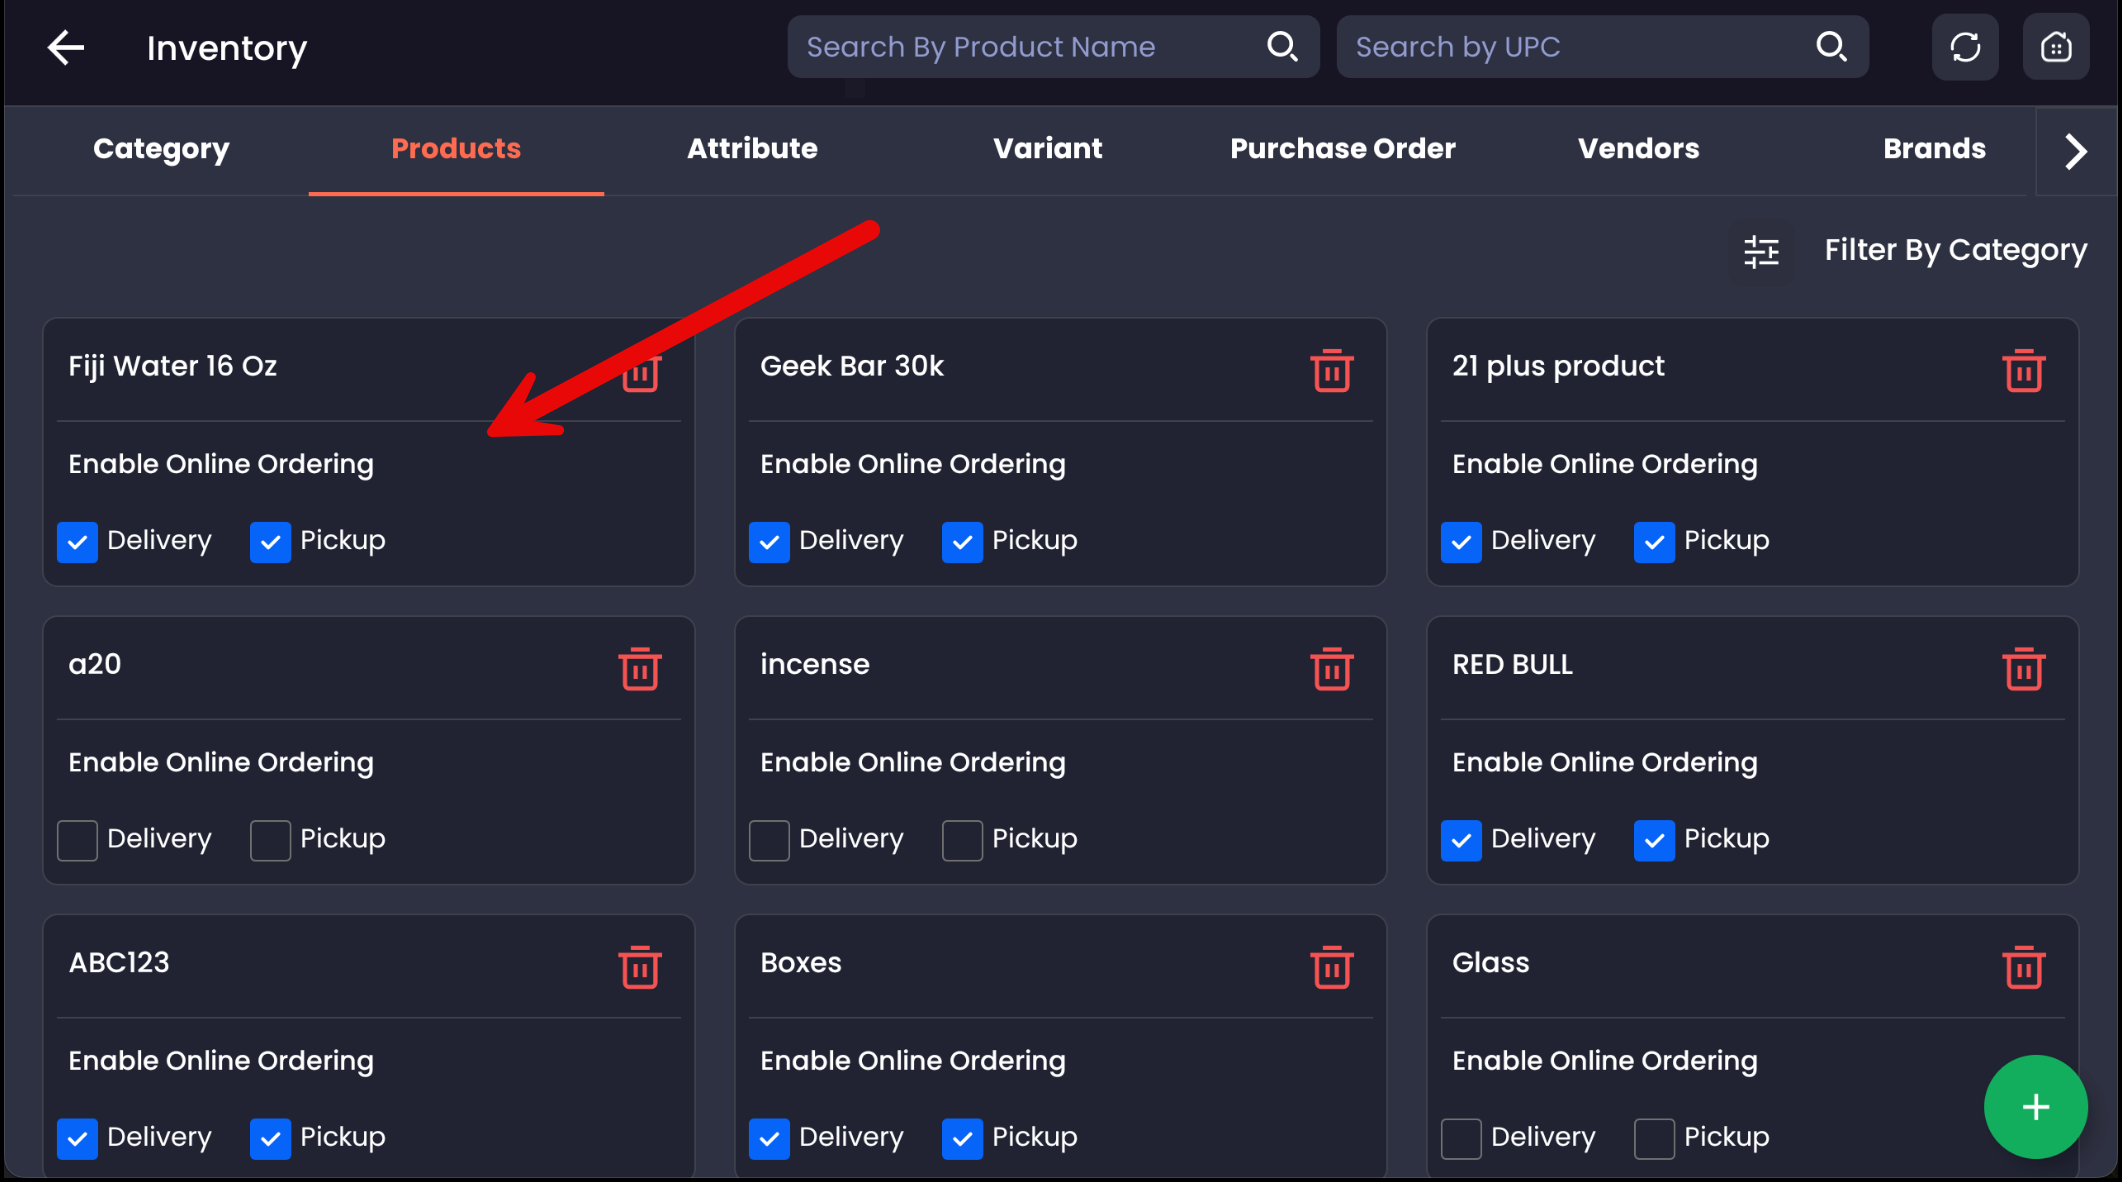Uncheck Pickup for Boxes product
The height and width of the screenshot is (1182, 2122).
962,1138
